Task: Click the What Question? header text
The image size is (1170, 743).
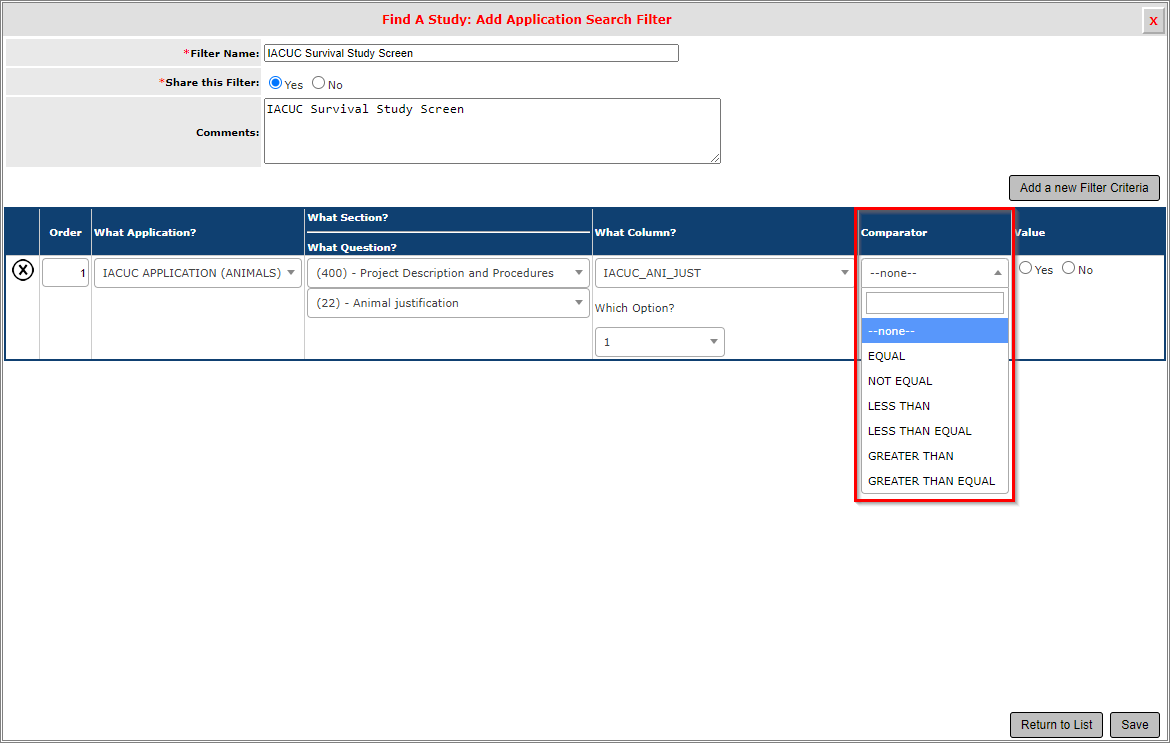Action: click(x=351, y=248)
